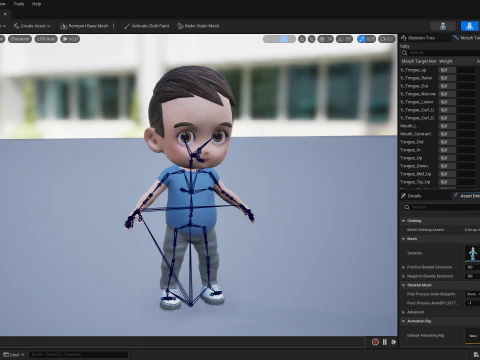Select the V_Tongue_Raise morph target row
The height and width of the screenshot is (360, 480).
point(440,78)
